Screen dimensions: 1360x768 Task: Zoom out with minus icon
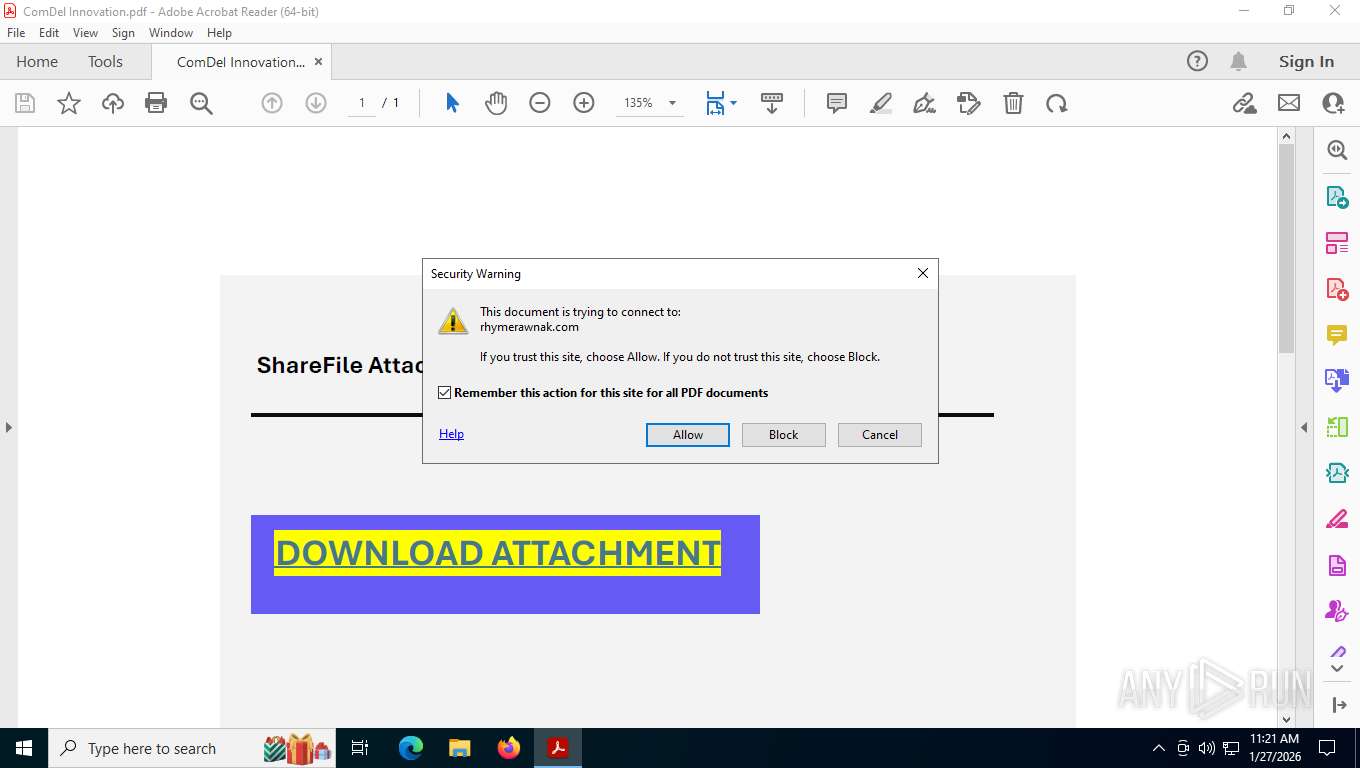pyautogui.click(x=540, y=103)
